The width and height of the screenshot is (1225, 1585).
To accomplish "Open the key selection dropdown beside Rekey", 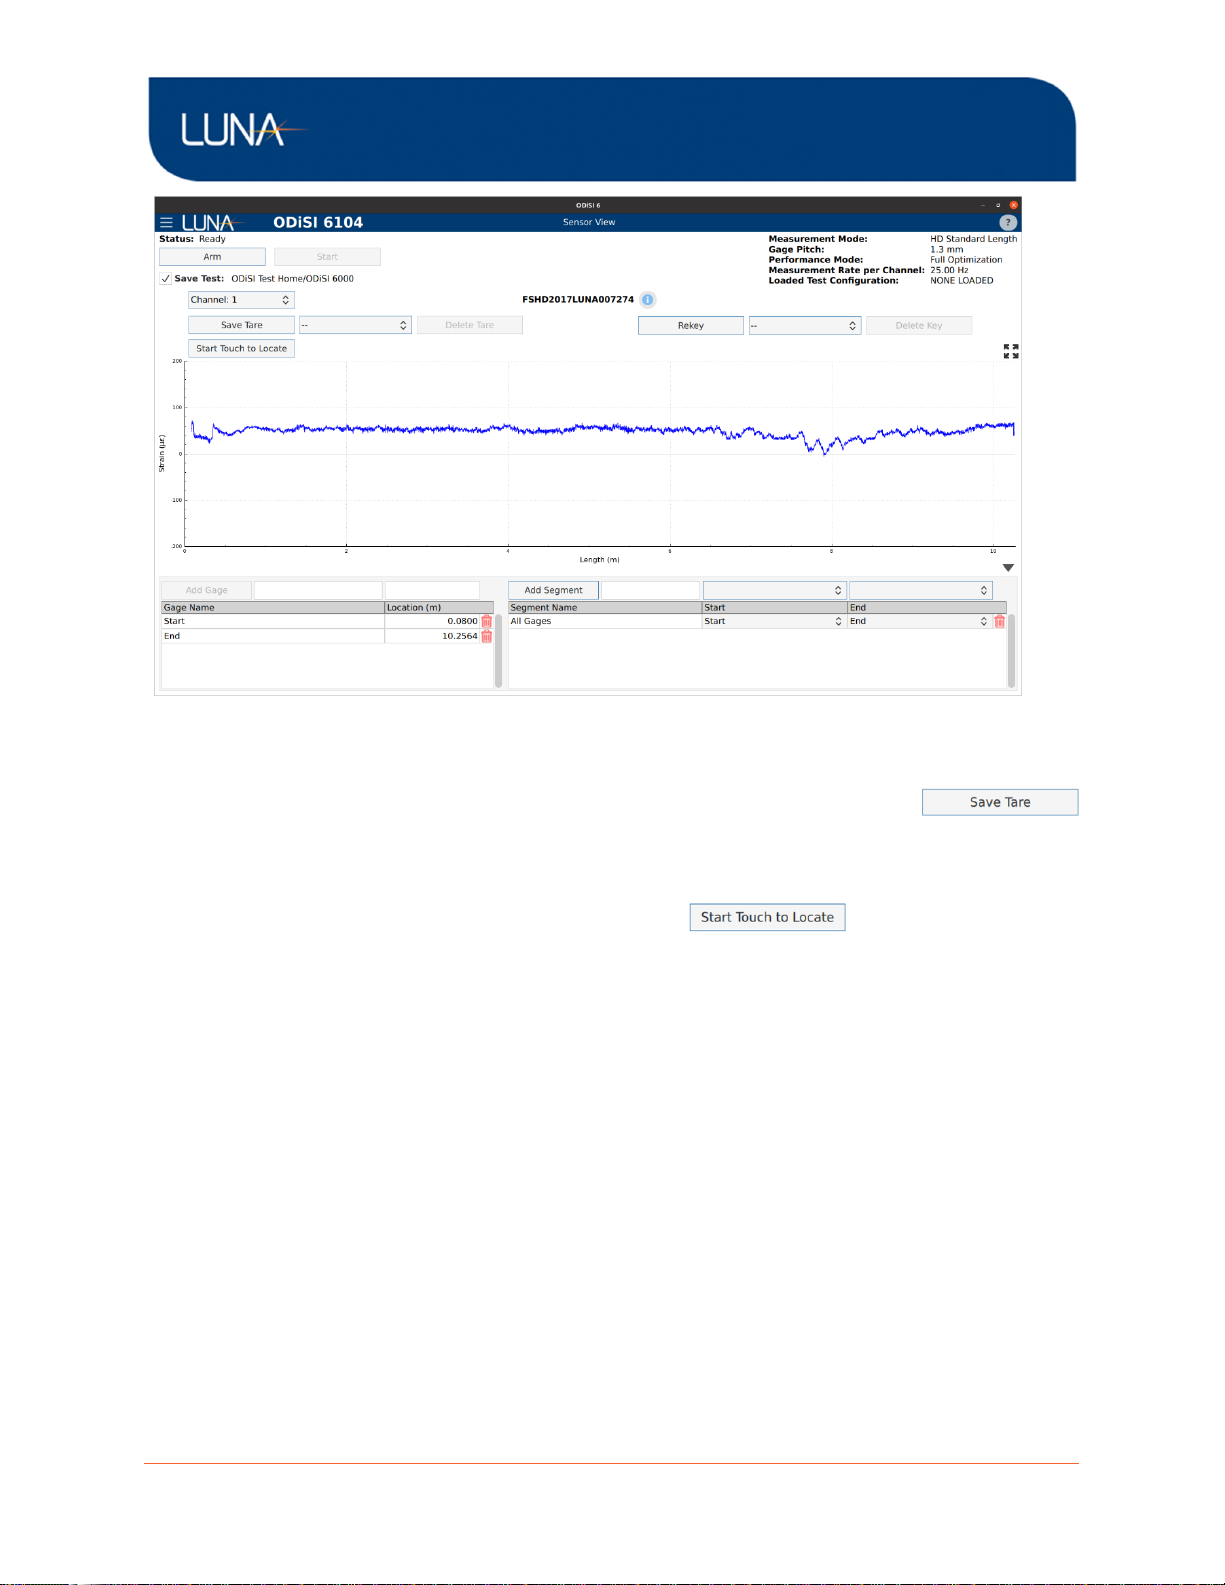I will tap(805, 325).
